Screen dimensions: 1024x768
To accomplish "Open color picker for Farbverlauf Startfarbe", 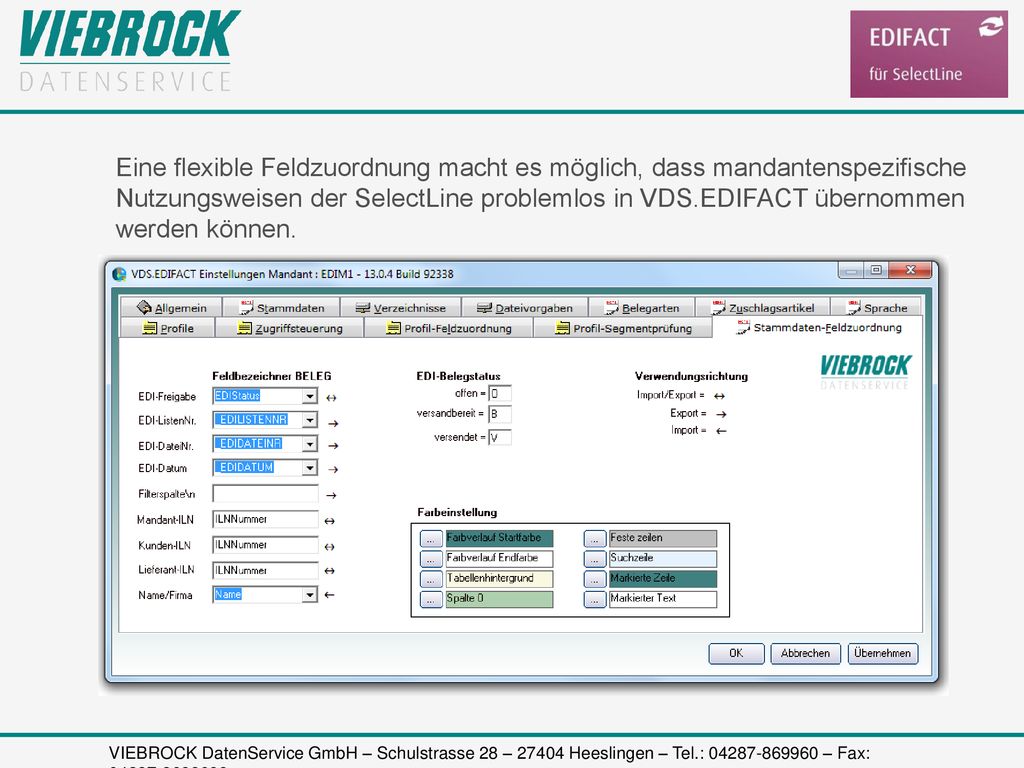I will (431, 539).
